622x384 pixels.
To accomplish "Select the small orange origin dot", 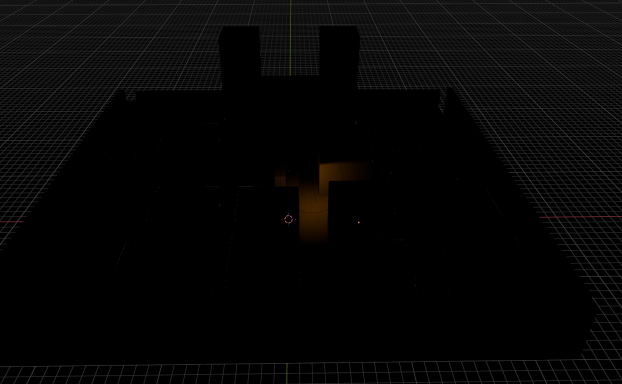I will (x=359, y=223).
